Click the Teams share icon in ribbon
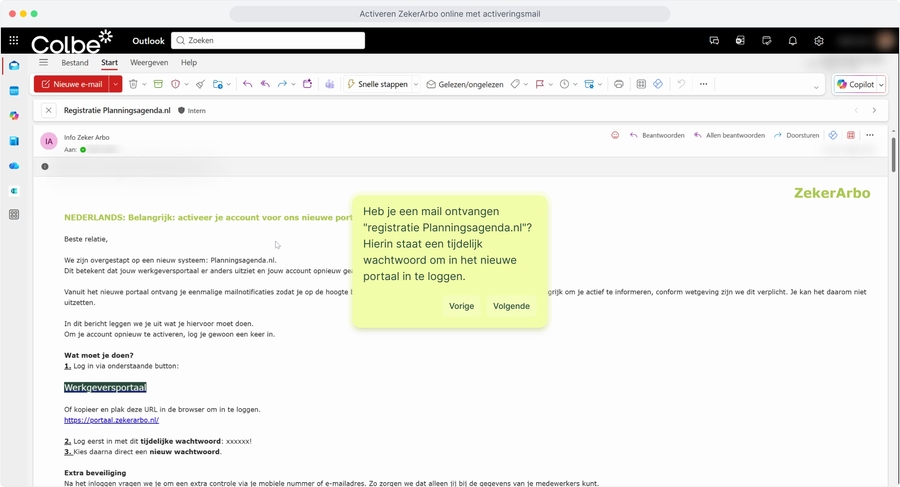 [x=329, y=85]
